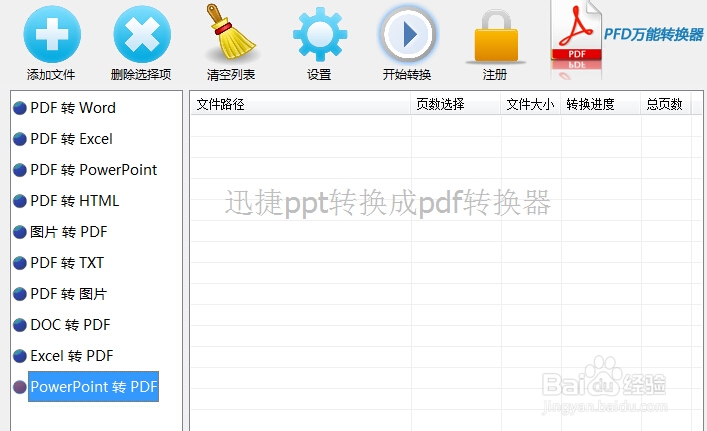Select PDF 转 Word mode

tap(73, 108)
